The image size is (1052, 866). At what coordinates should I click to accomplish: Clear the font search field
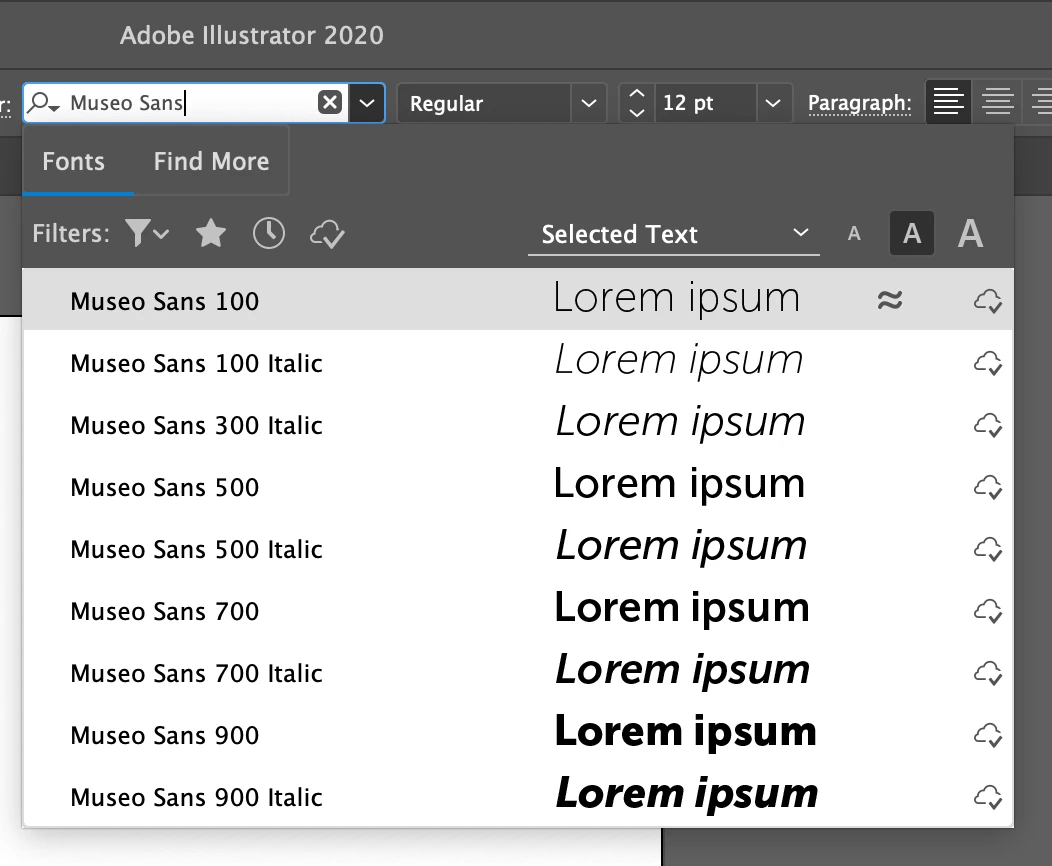point(329,103)
